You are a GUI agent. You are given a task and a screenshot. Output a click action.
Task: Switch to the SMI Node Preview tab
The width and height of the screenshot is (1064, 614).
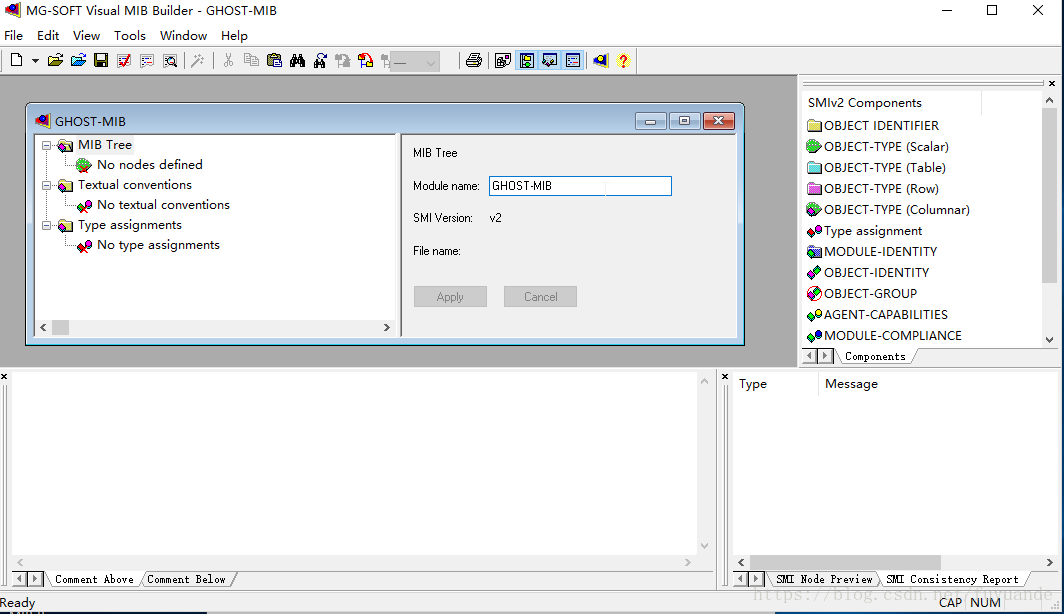point(824,579)
